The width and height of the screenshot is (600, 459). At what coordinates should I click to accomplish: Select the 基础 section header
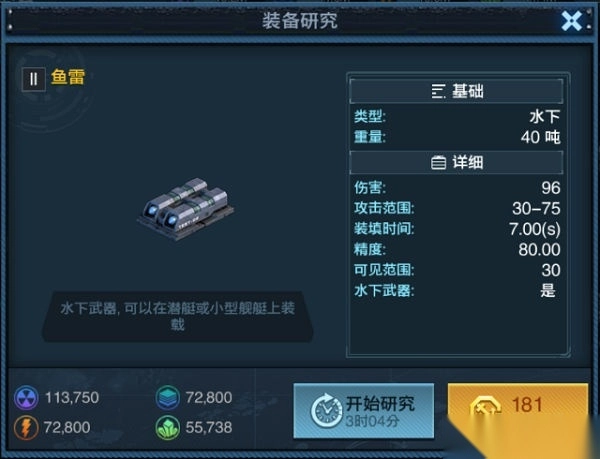456,91
